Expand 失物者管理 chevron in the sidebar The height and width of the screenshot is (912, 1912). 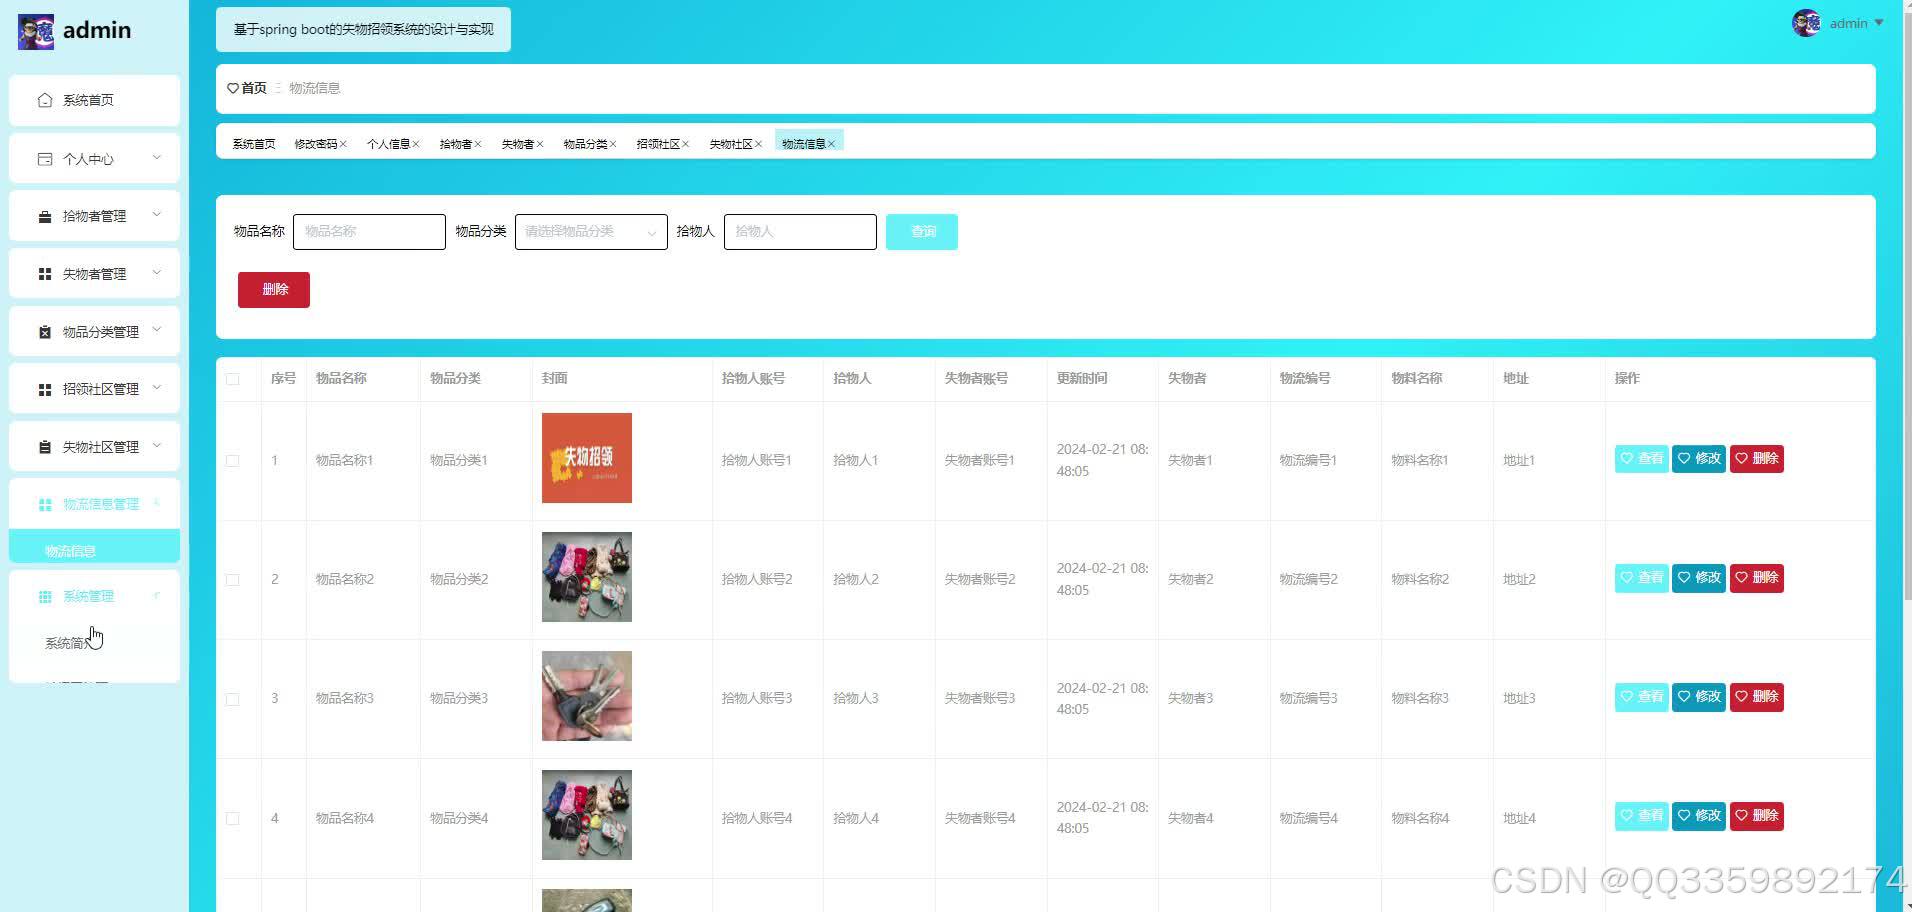157,273
